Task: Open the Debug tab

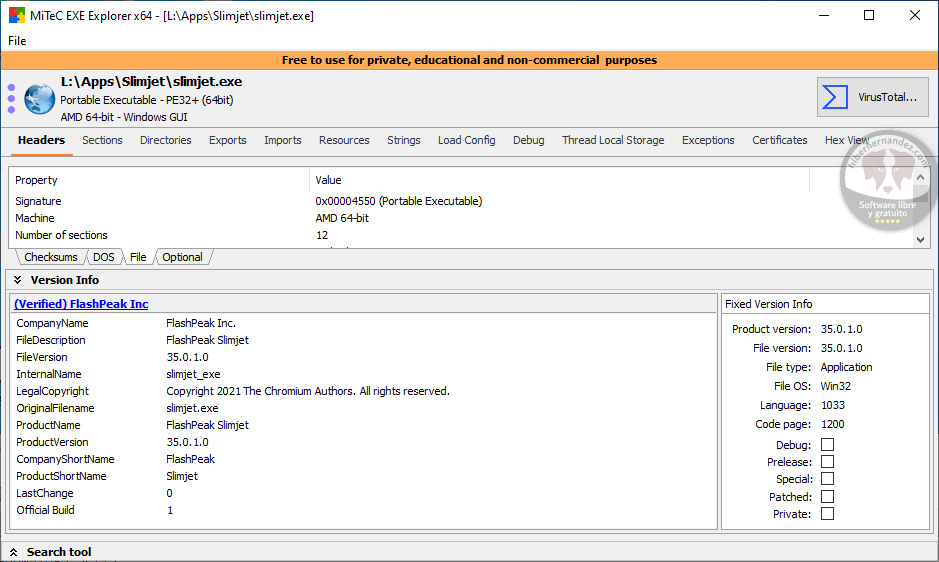Action: (529, 140)
